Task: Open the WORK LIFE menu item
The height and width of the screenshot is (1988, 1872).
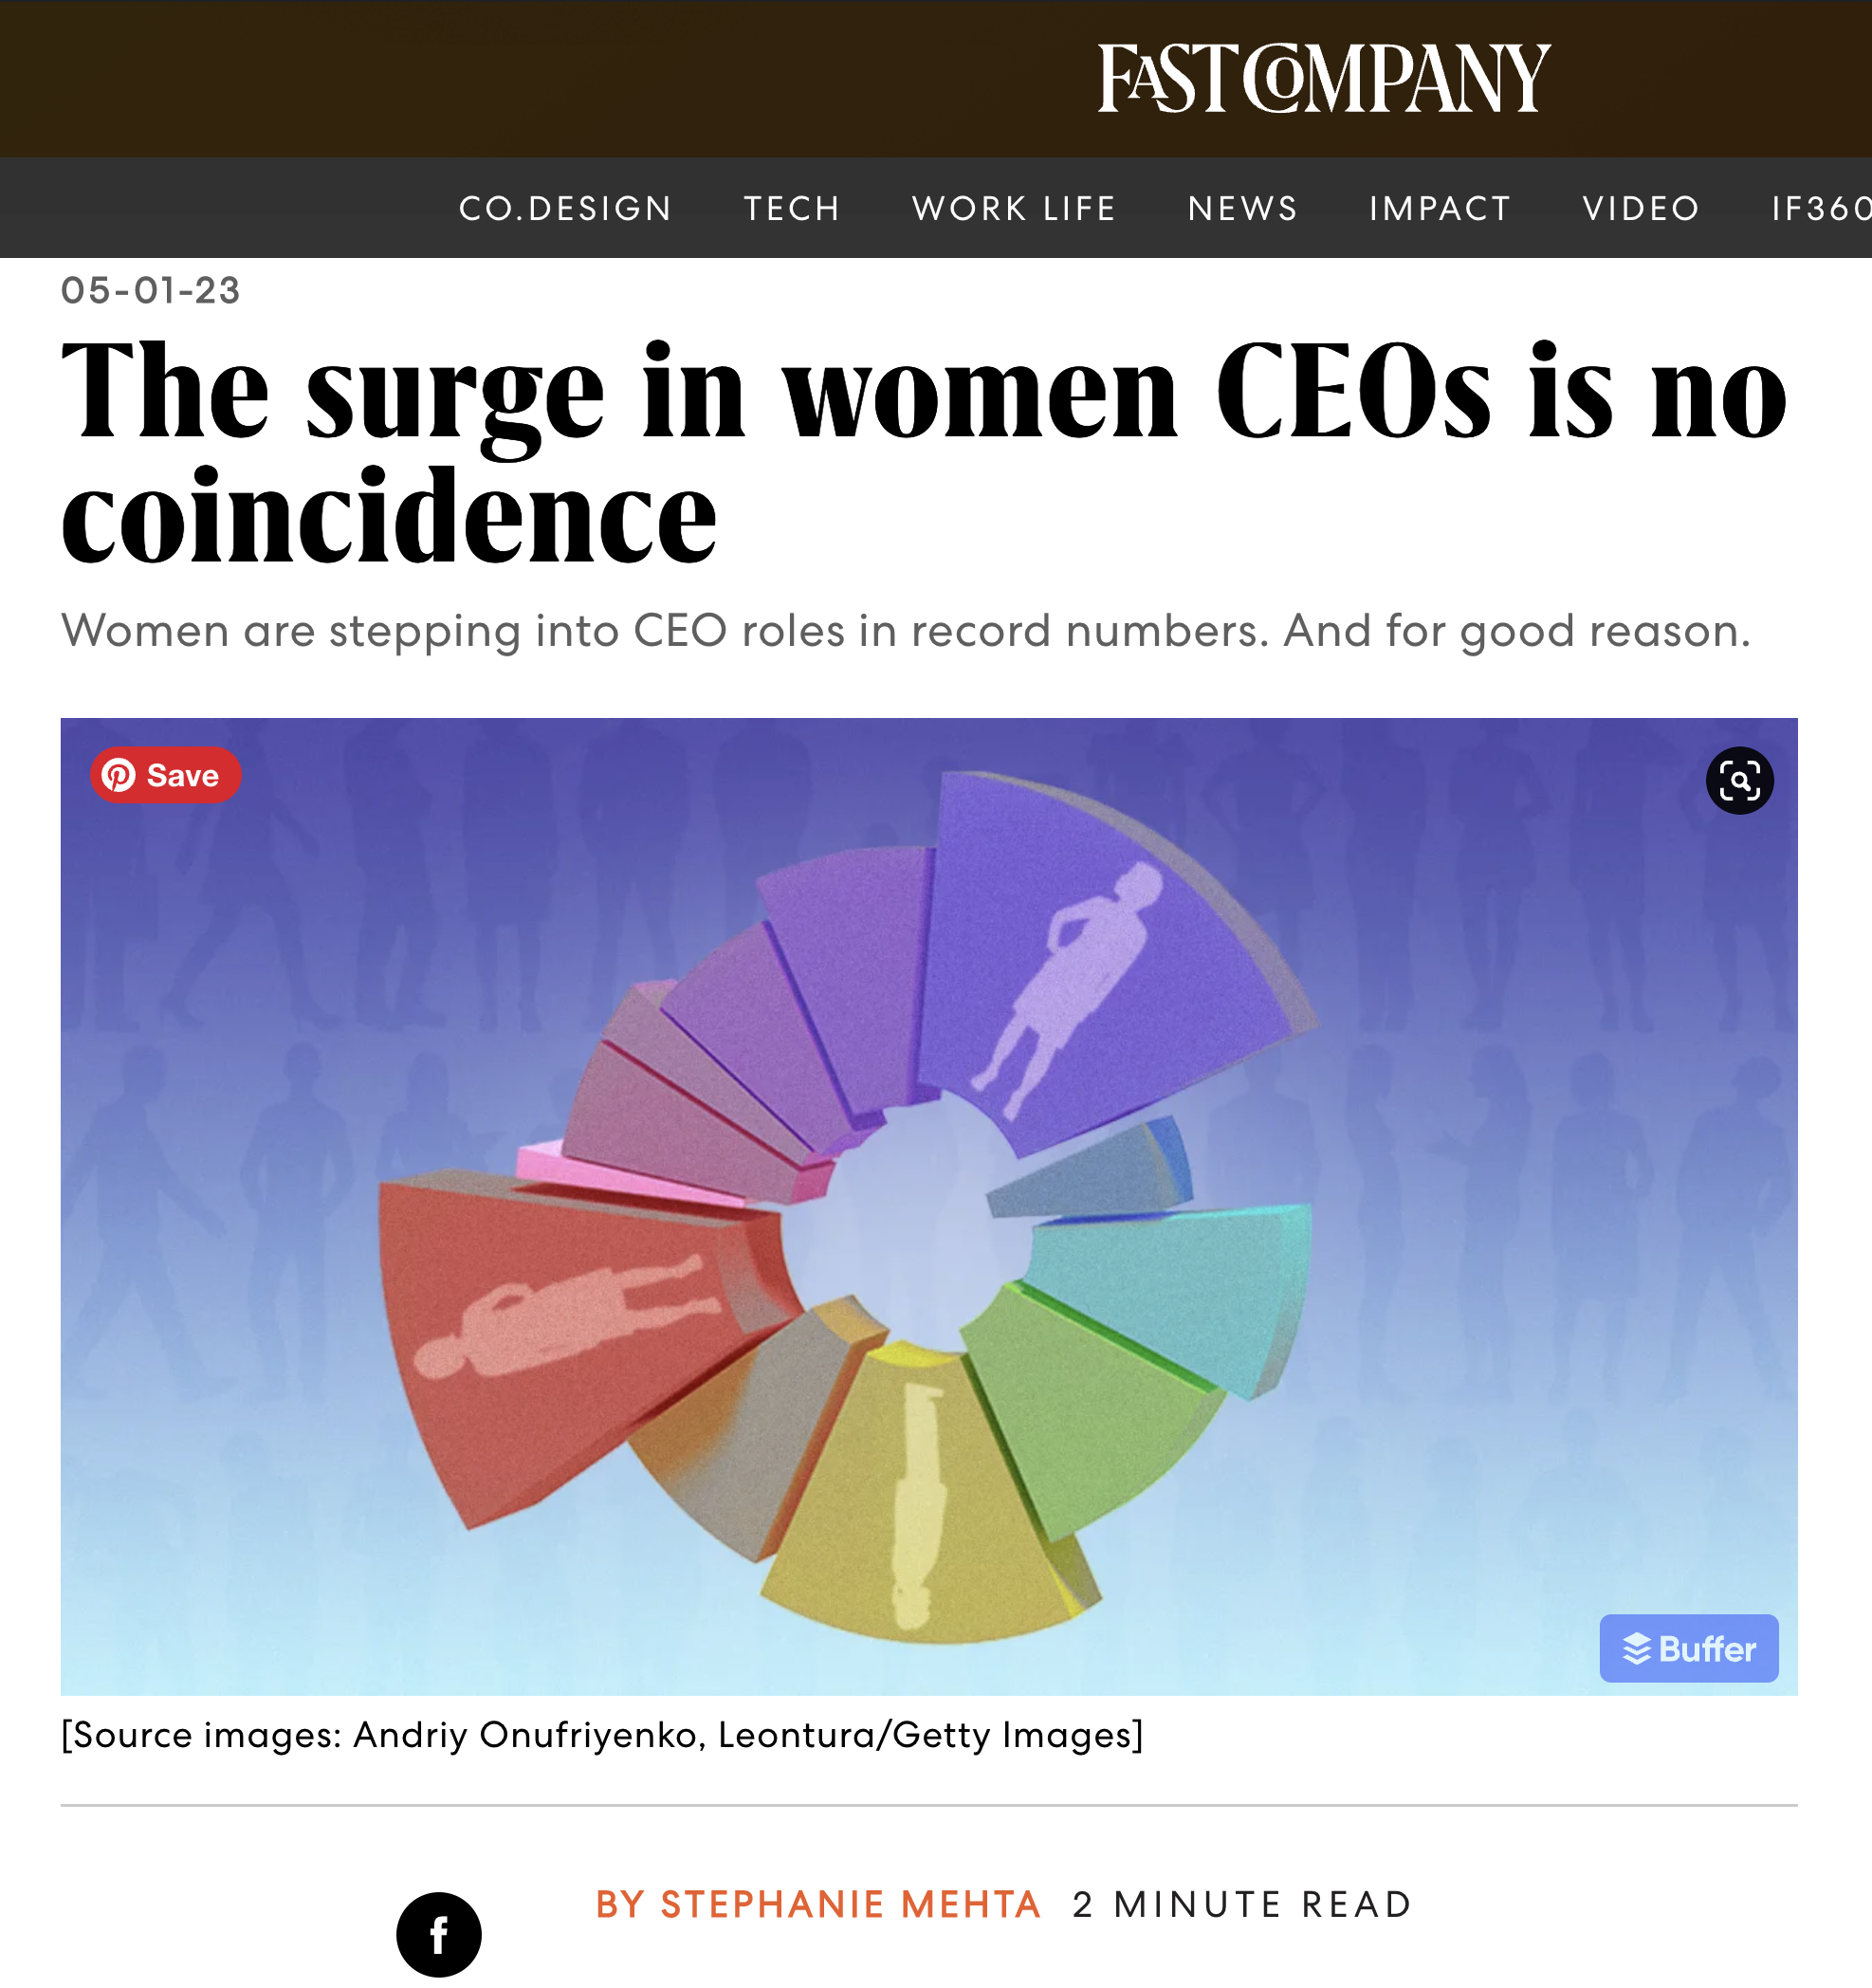Action: point(1013,208)
